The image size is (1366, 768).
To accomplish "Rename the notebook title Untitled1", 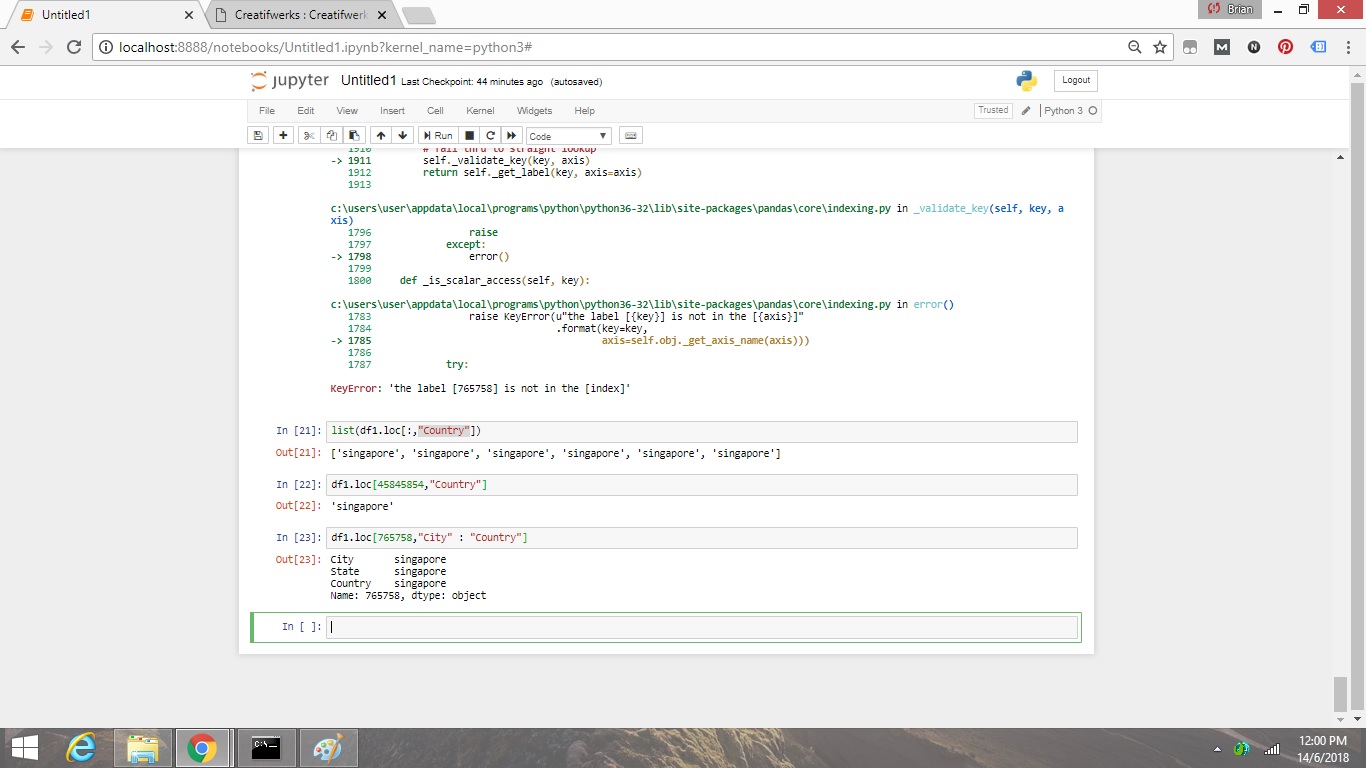I will [x=368, y=80].
